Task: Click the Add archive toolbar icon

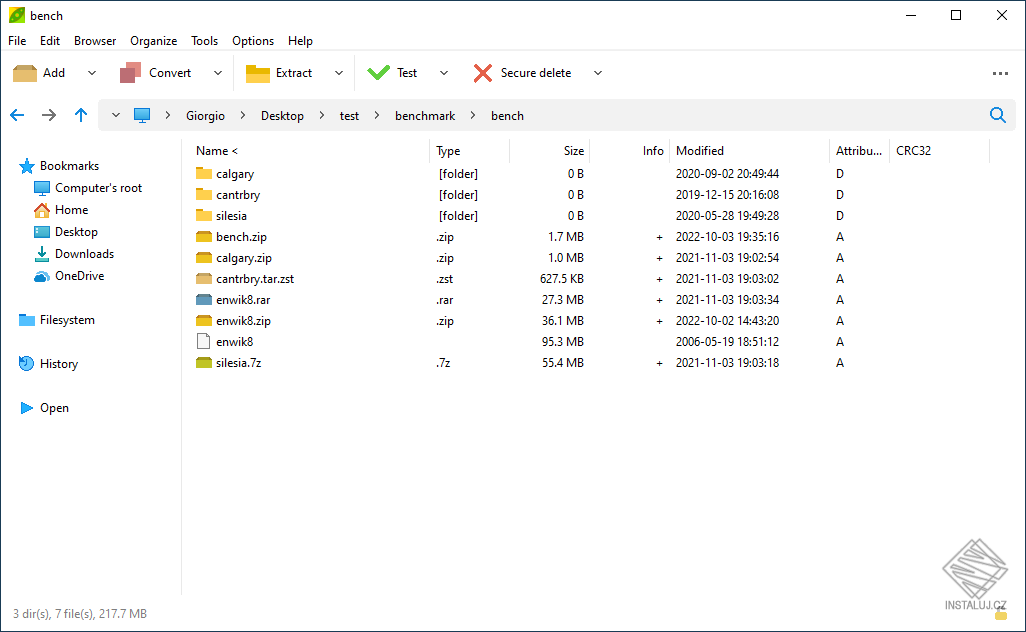Action: click(x=25, y=73)
